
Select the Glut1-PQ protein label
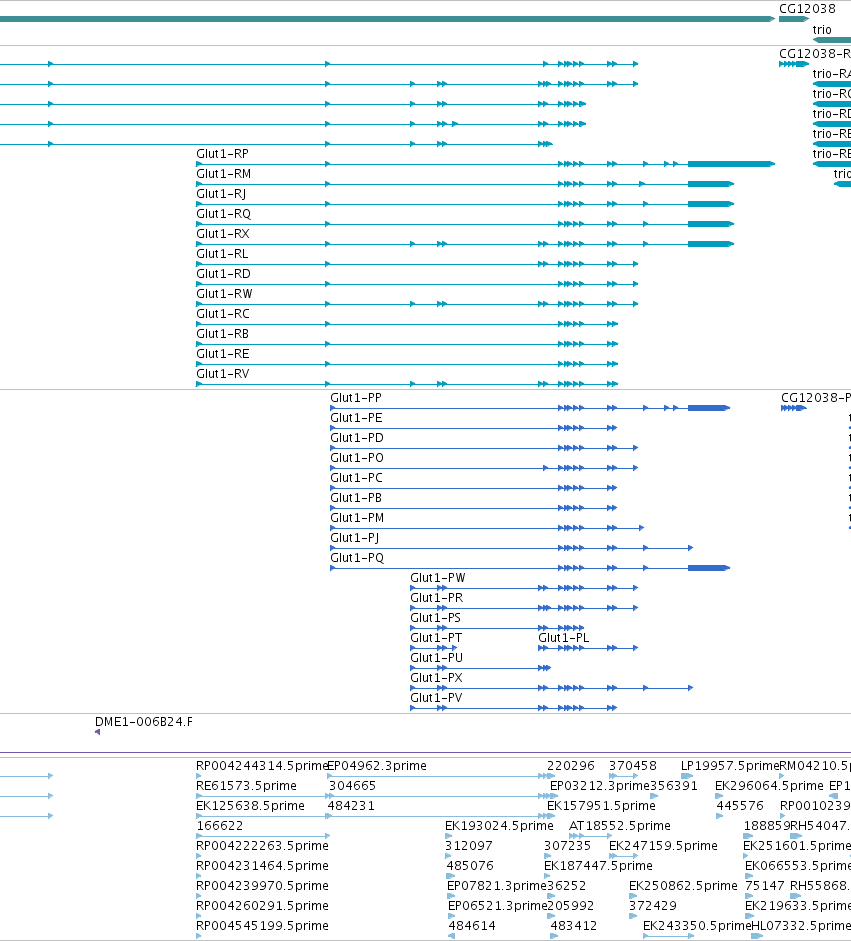(357, 558)
